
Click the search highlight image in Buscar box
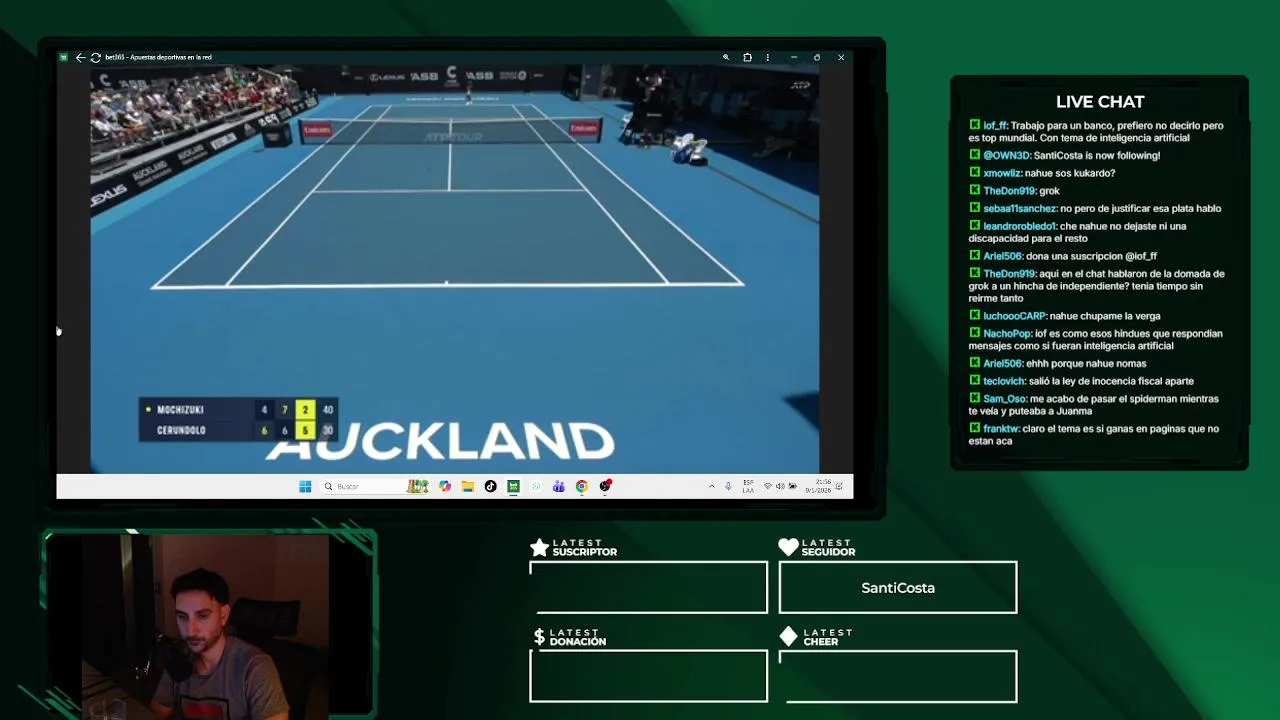(417, 486)
